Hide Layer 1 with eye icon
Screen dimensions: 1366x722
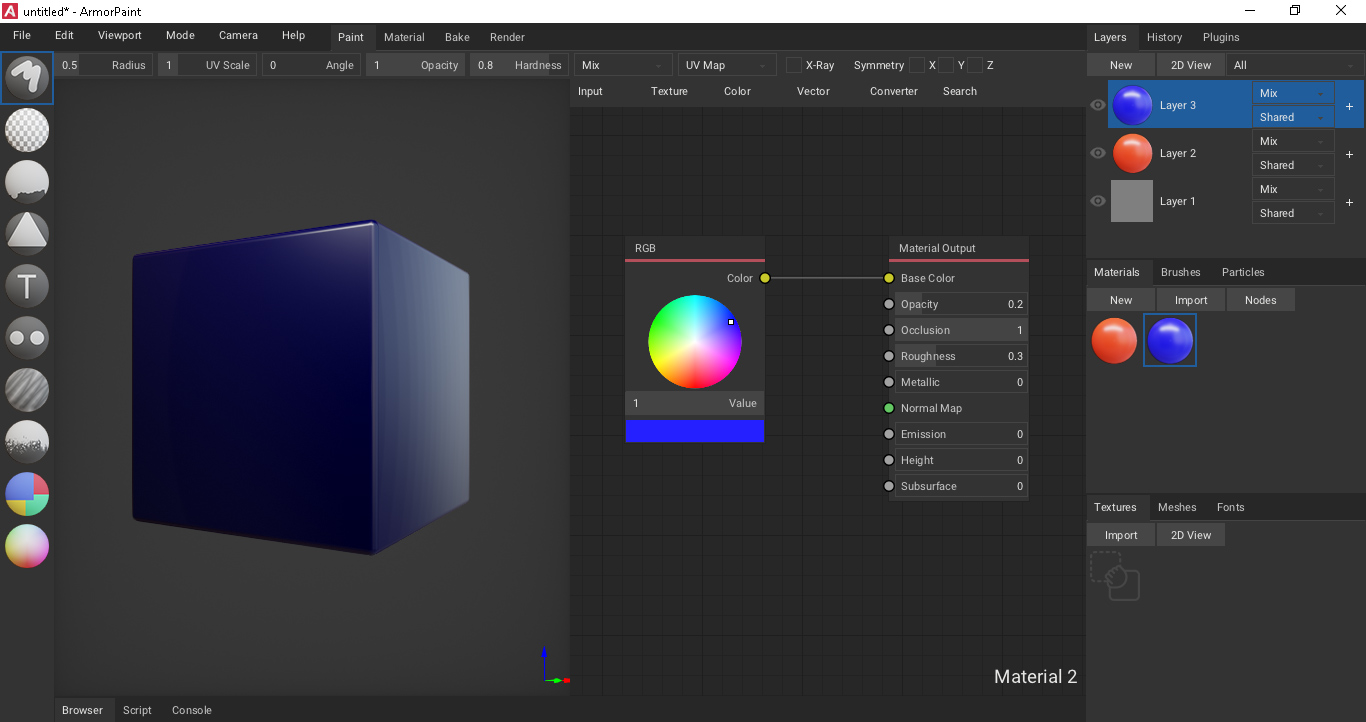pos(1098,201)
